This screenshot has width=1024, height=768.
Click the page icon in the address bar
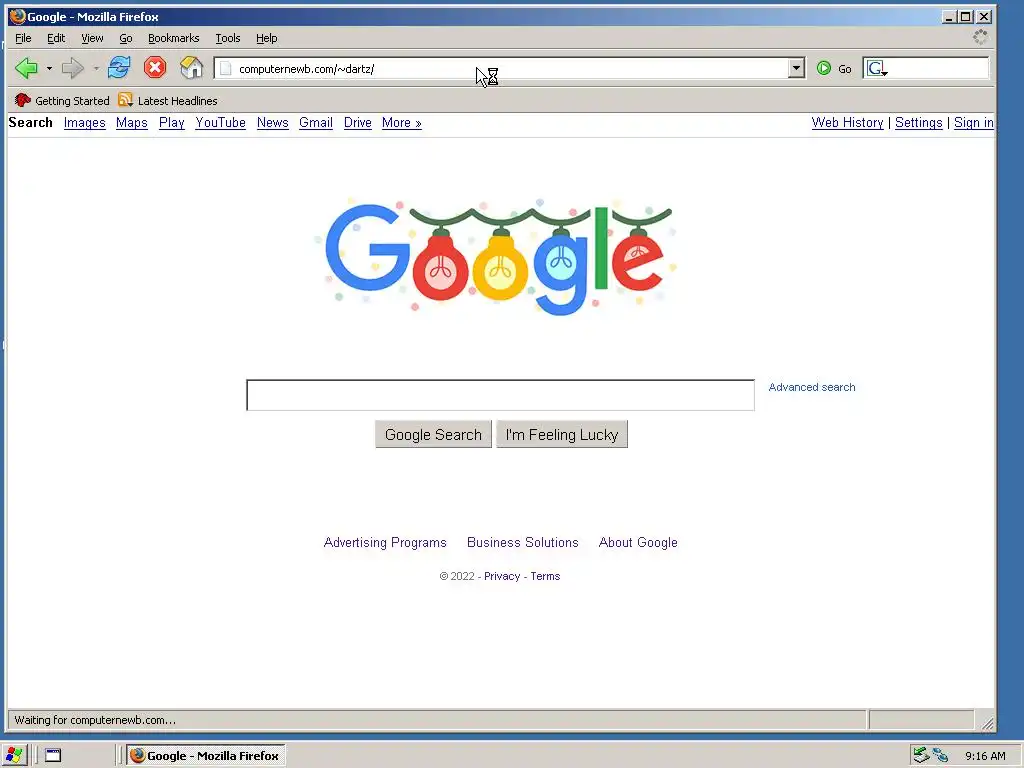point(225,69)
